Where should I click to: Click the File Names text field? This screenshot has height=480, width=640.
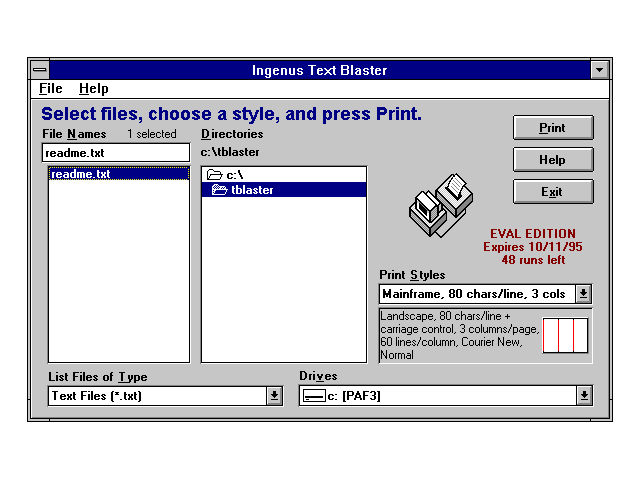[115, 153]
